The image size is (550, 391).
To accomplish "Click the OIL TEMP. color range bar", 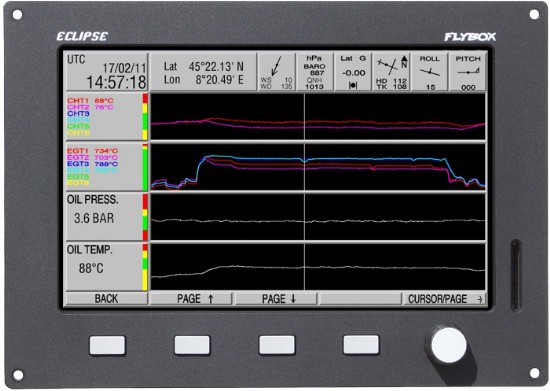I will point(145,267).
